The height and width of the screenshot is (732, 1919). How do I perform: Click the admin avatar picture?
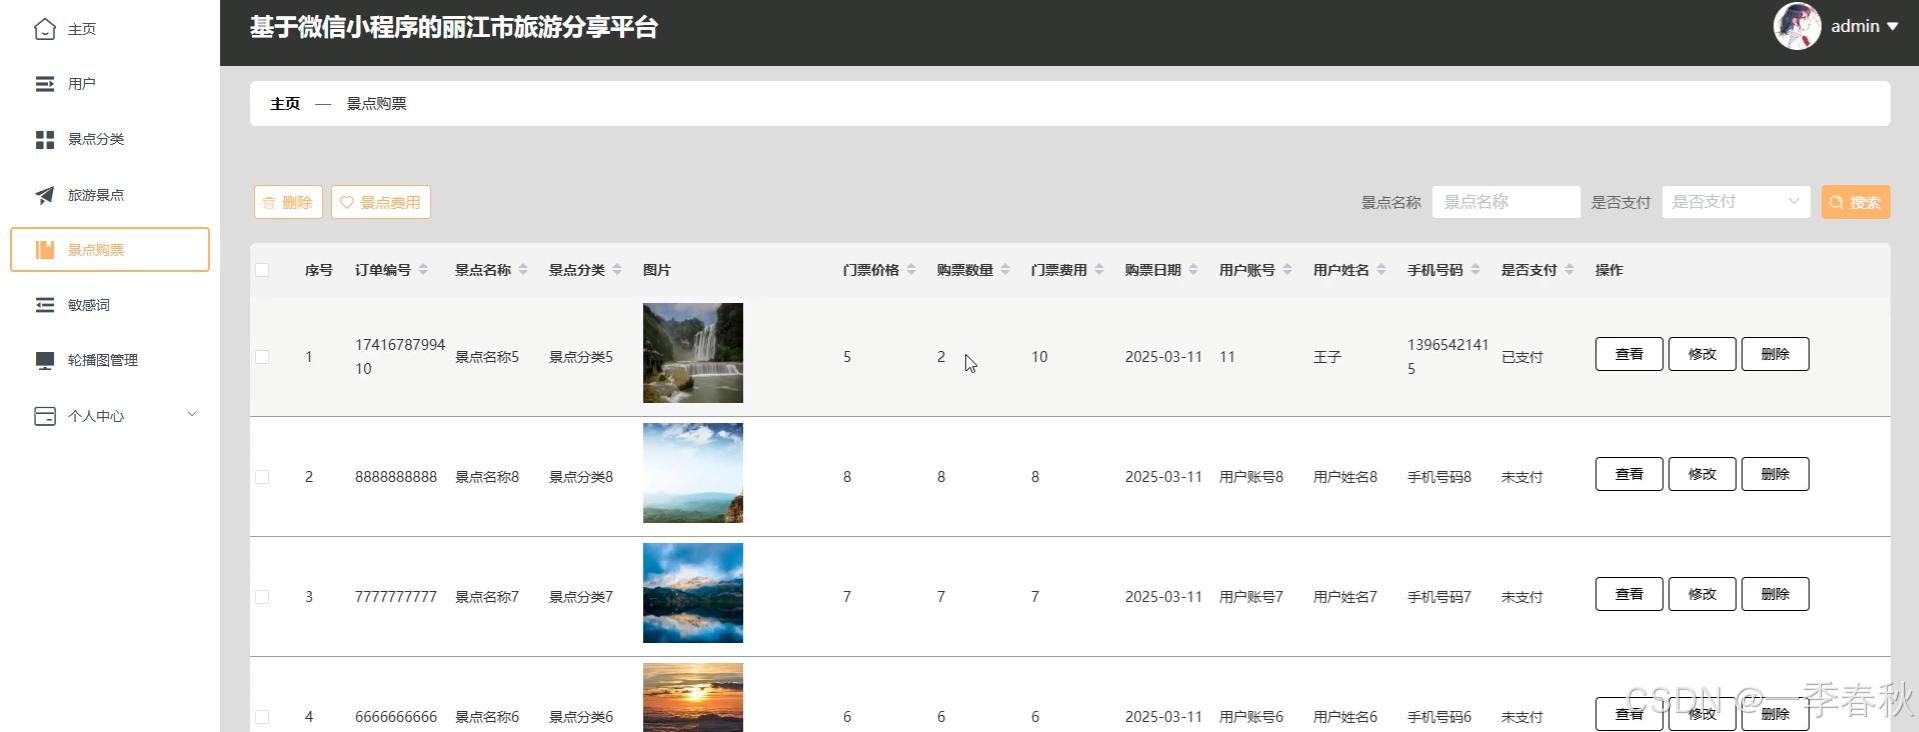(1796, 26)
